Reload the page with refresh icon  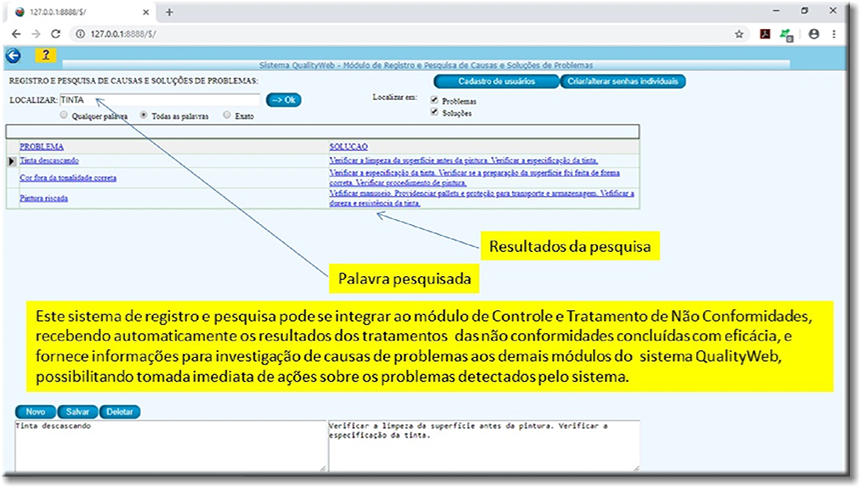pyautogui.click(x=56, y=34)
